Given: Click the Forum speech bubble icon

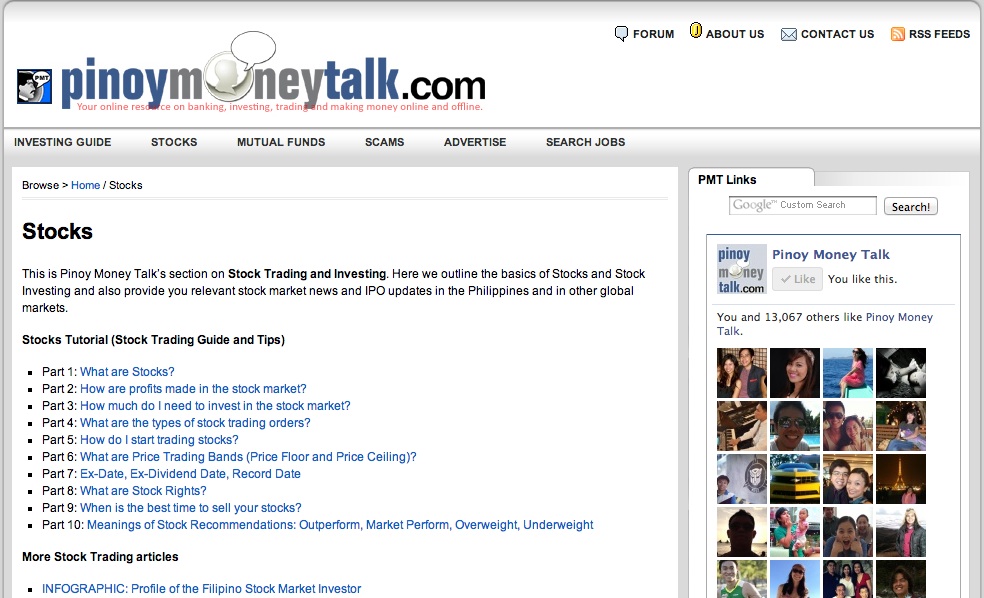Looking at the screenshot, I should (x=621, y=34).
